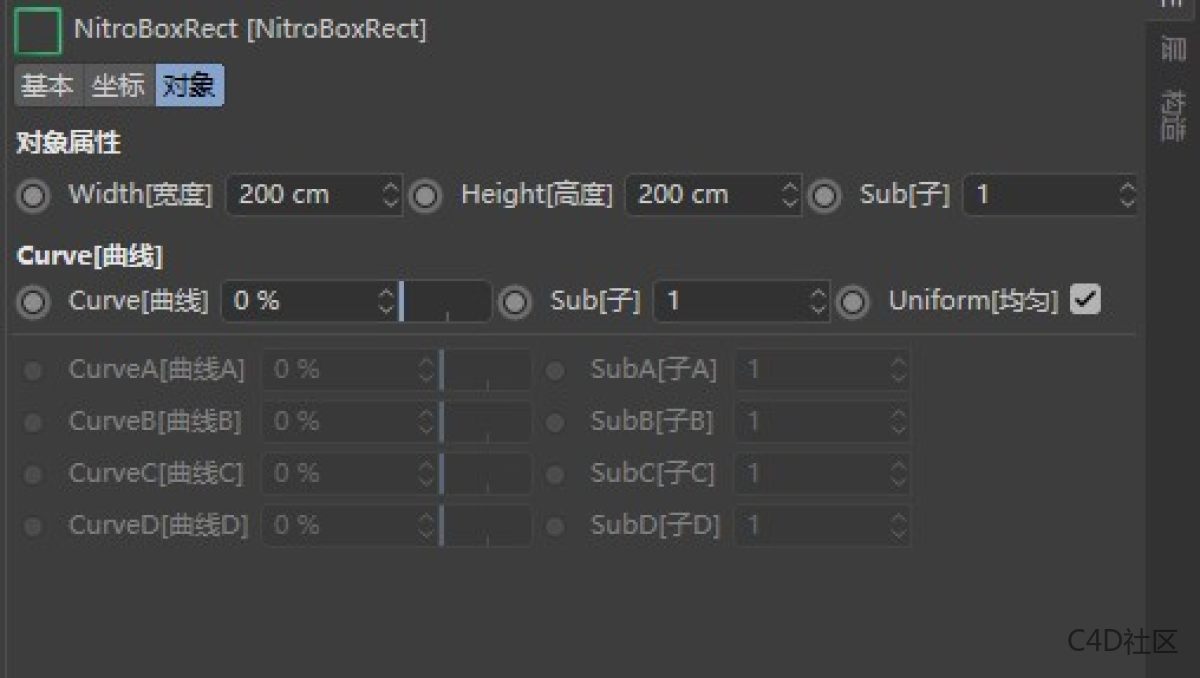Switch to the 基本 tab

click(47, 85)
